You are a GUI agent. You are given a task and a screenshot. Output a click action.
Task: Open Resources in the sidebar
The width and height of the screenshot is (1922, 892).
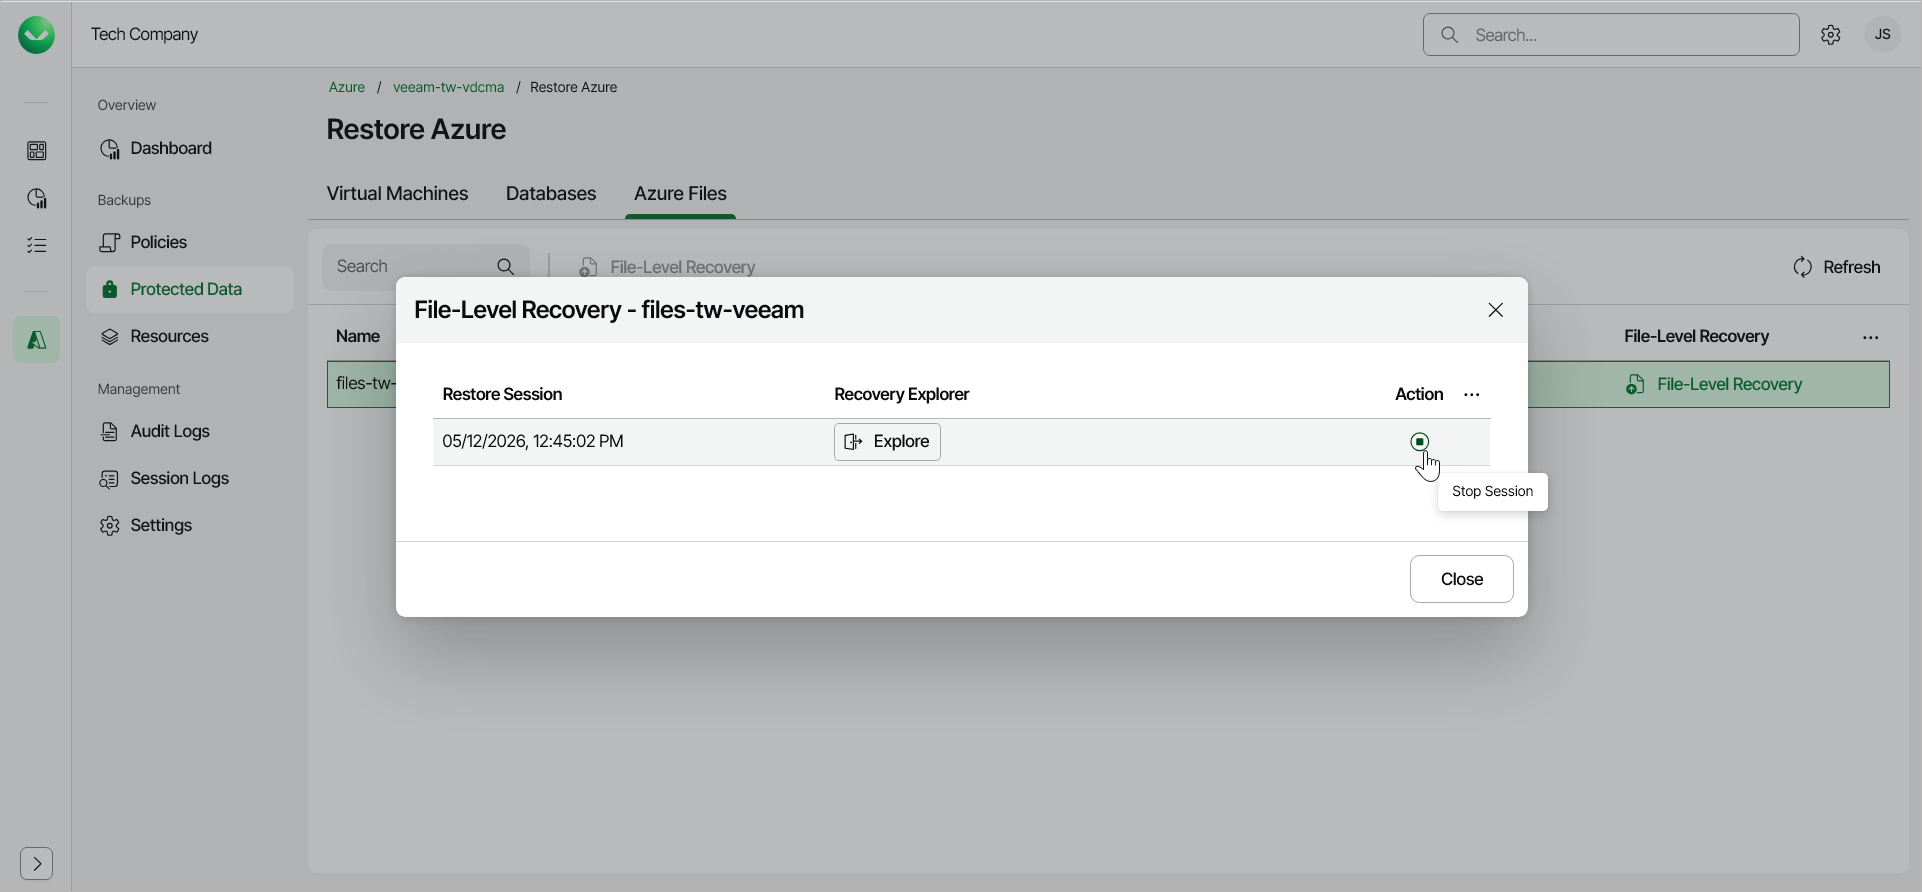190,336
